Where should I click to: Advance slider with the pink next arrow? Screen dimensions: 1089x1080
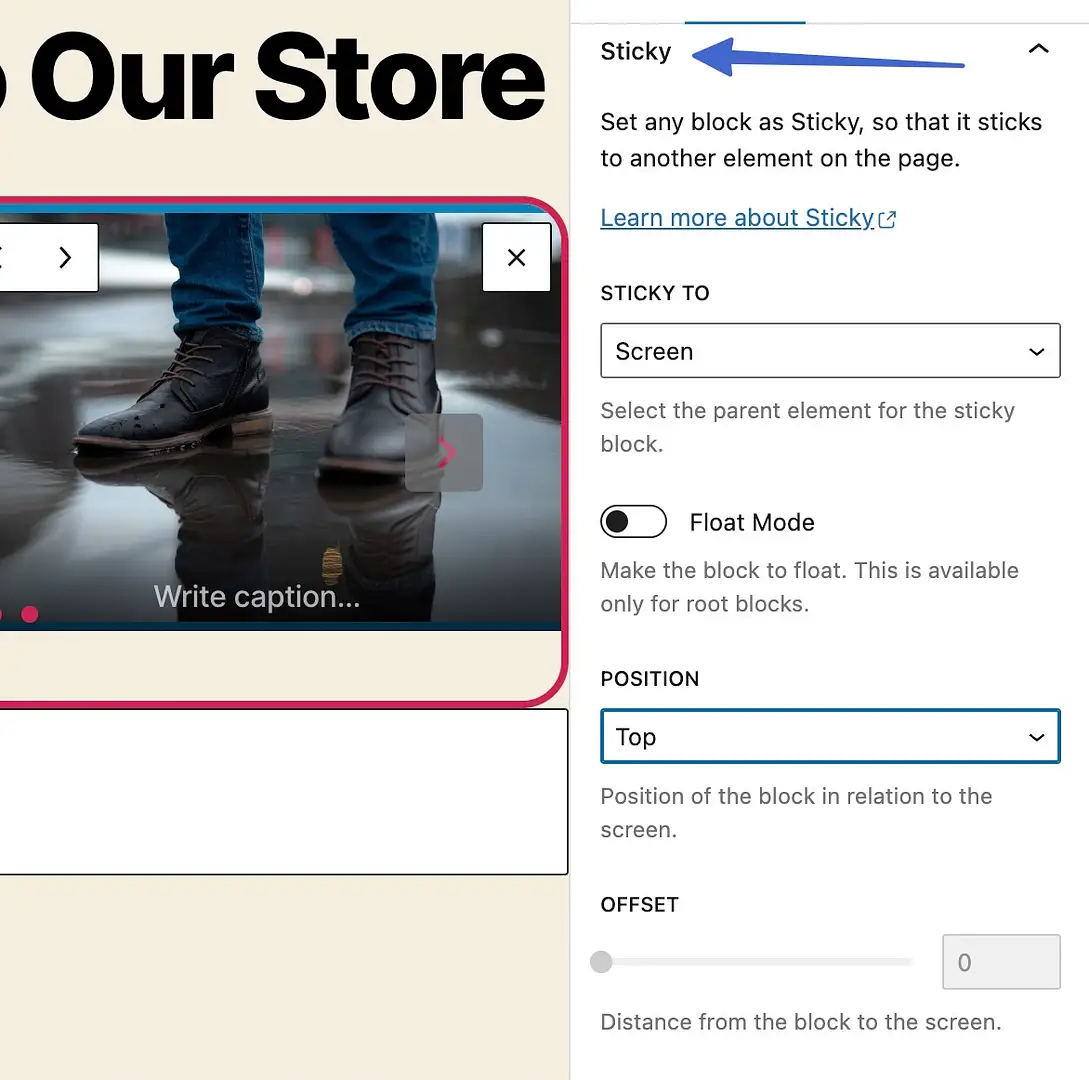pyautogui.click(x=445, y=453)
